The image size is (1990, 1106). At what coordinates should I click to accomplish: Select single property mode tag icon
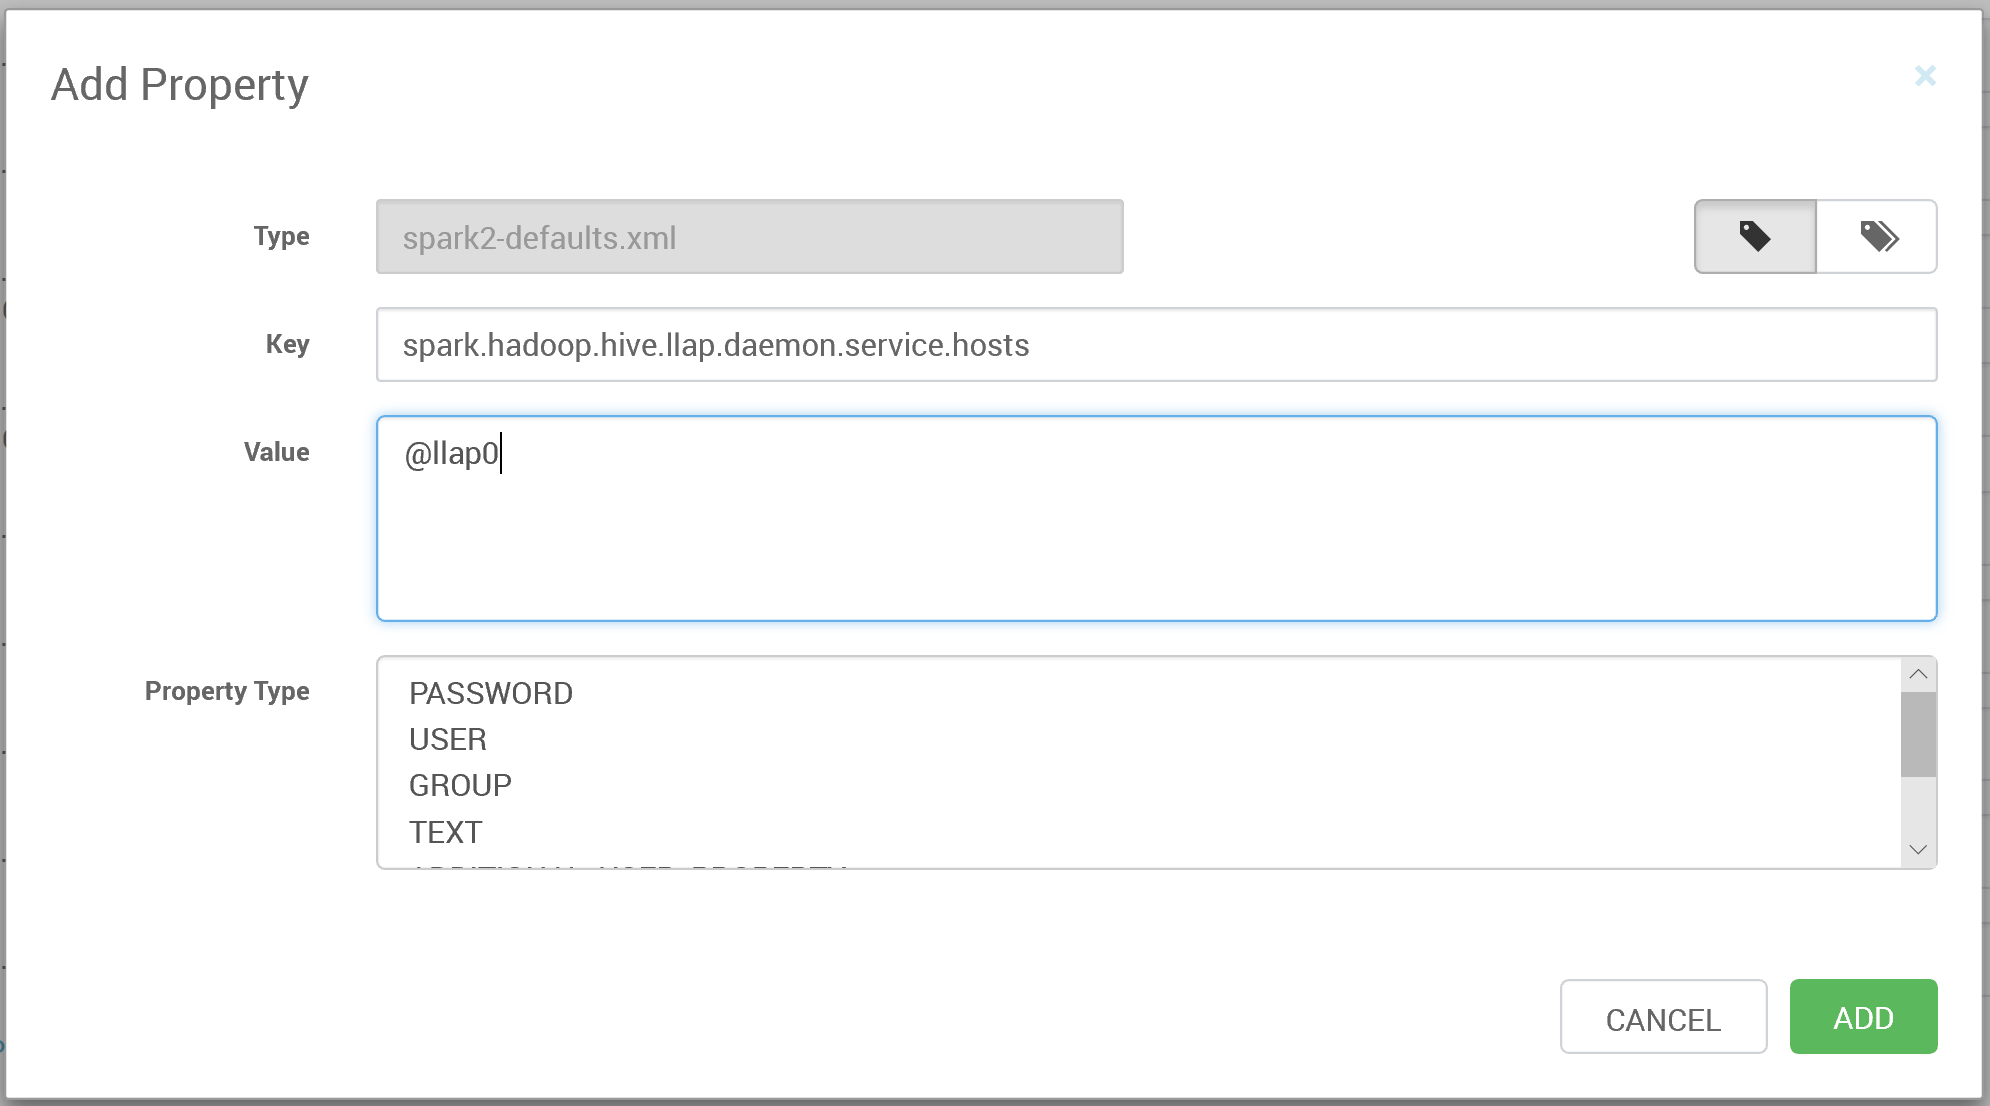click(1755, 237)
